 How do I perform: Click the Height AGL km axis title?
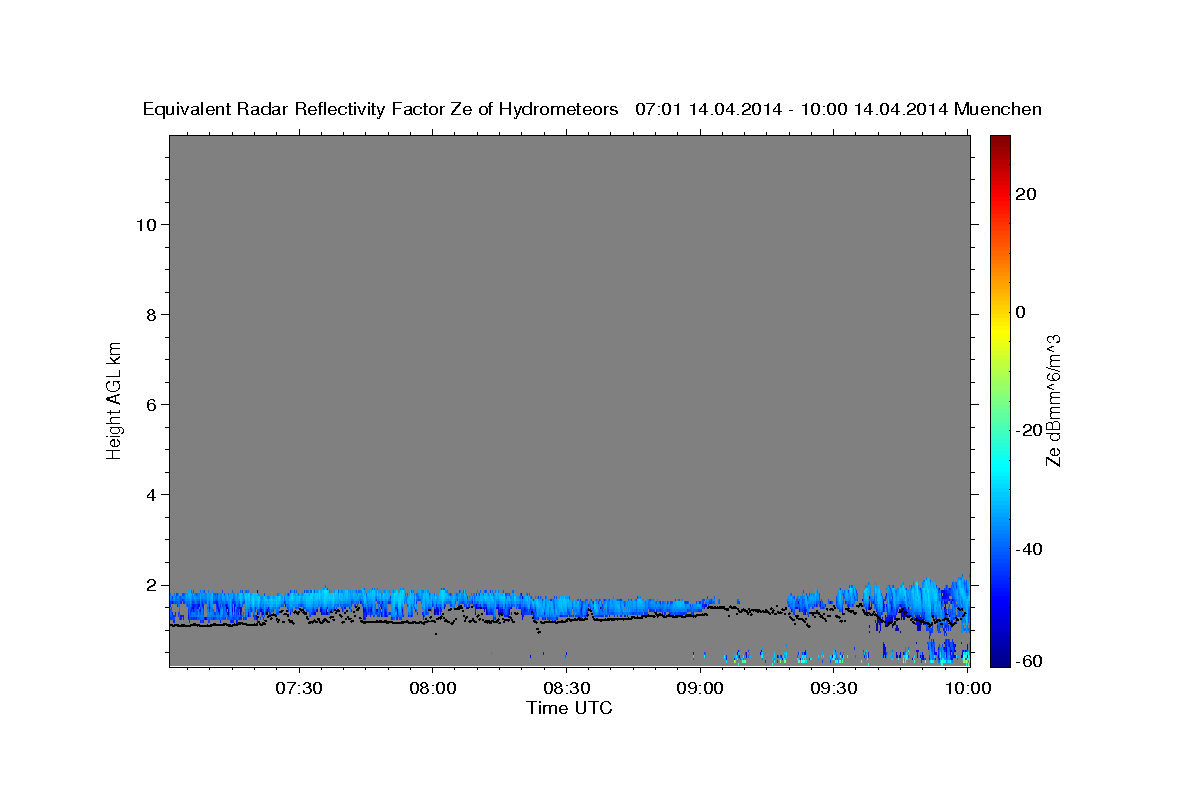click(115, 400)
